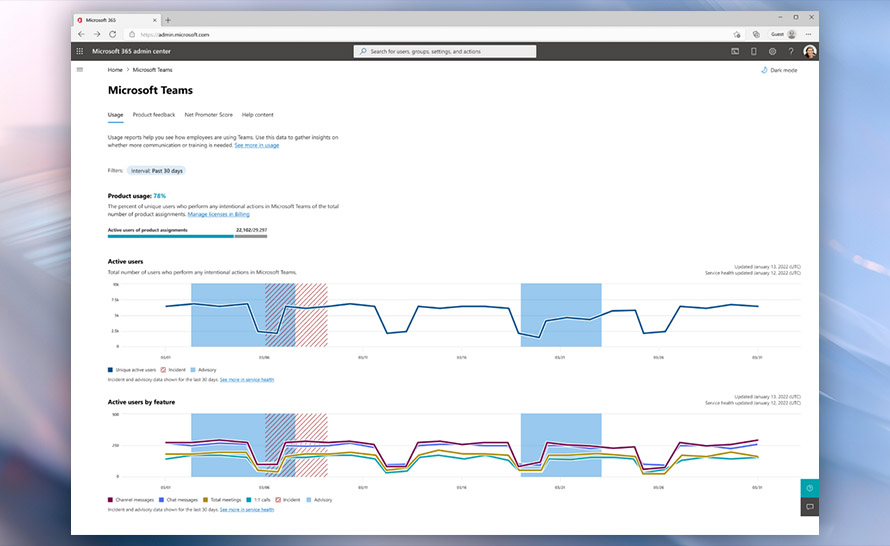Go to Home breadcrumb

115,70
